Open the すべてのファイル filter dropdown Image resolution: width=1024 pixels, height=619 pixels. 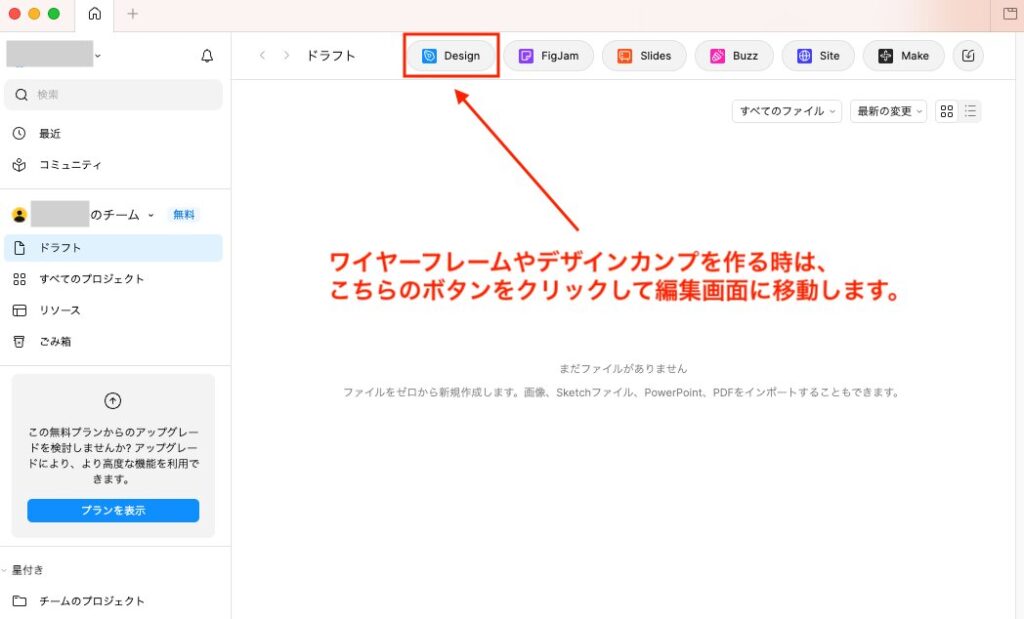[x=787, y=111]
